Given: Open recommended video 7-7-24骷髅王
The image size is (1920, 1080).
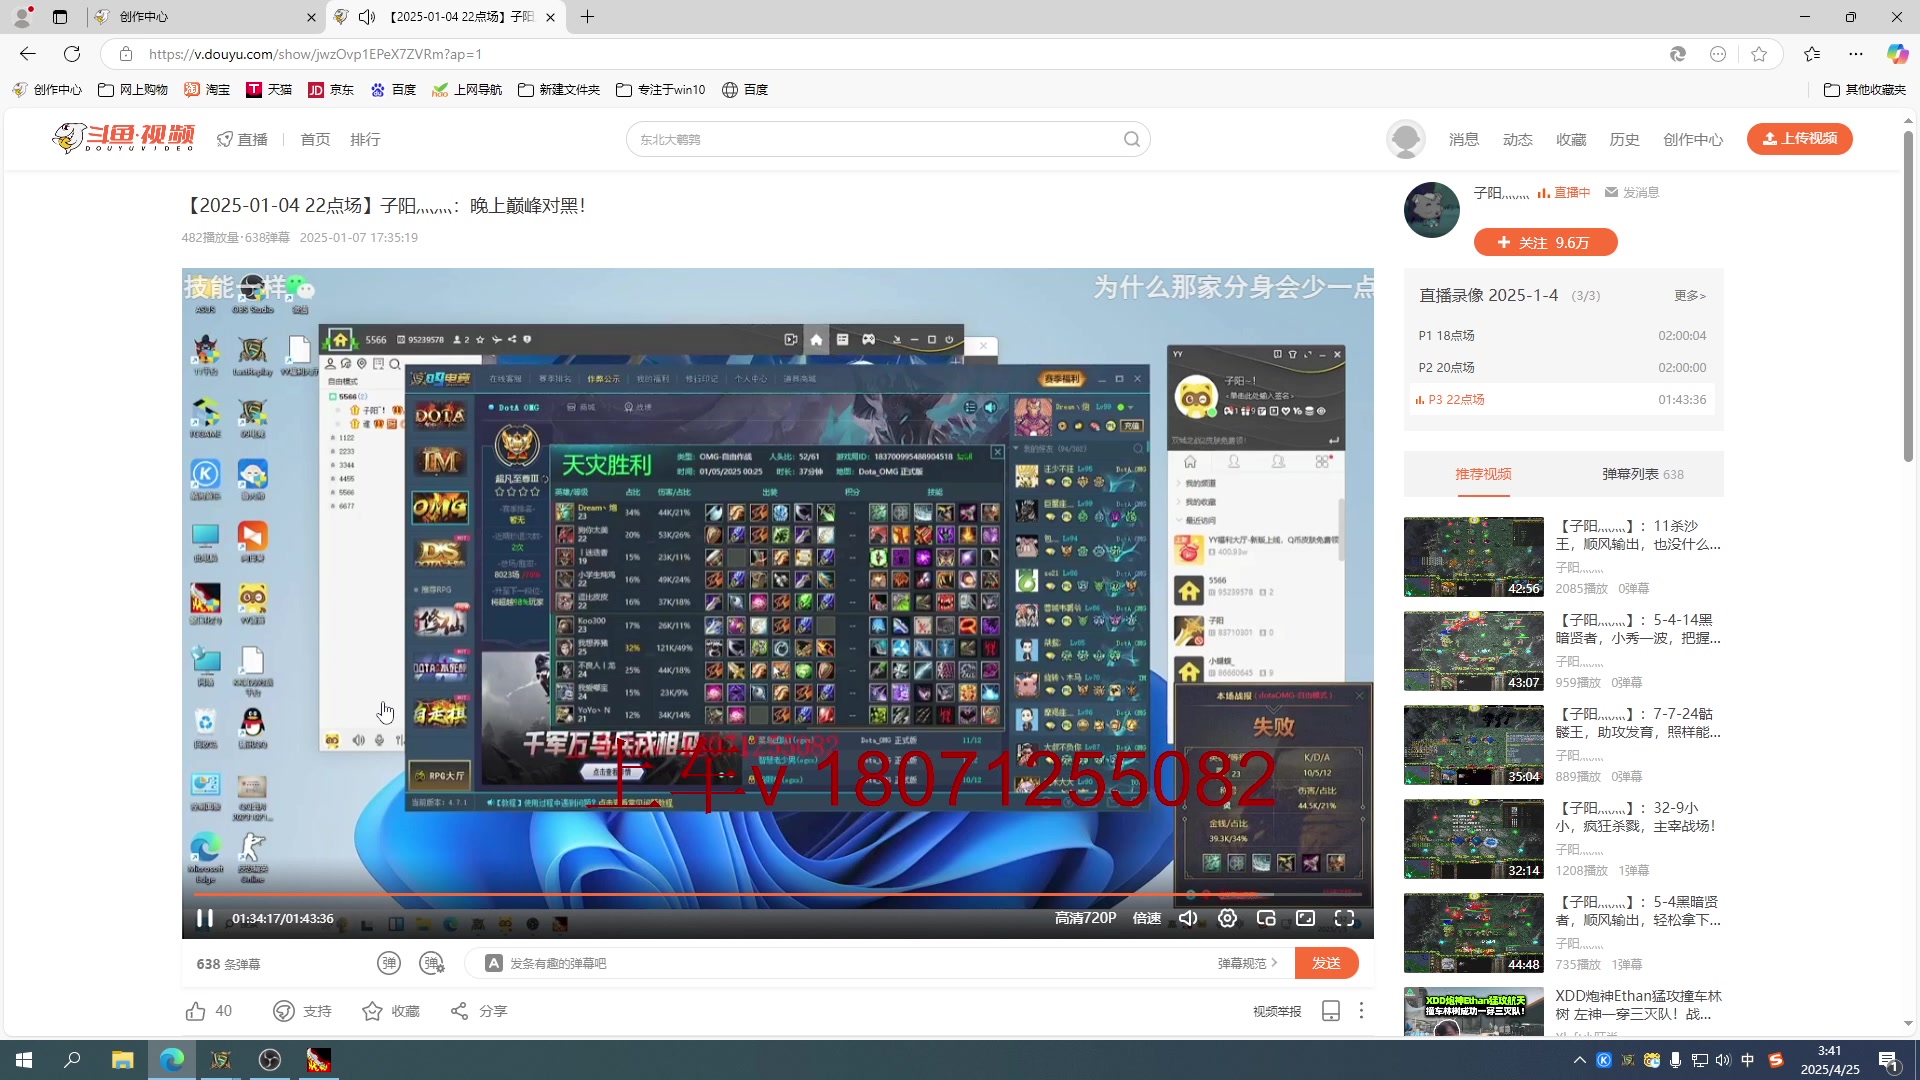Looking at the screenshot, I should point(1473,745).
